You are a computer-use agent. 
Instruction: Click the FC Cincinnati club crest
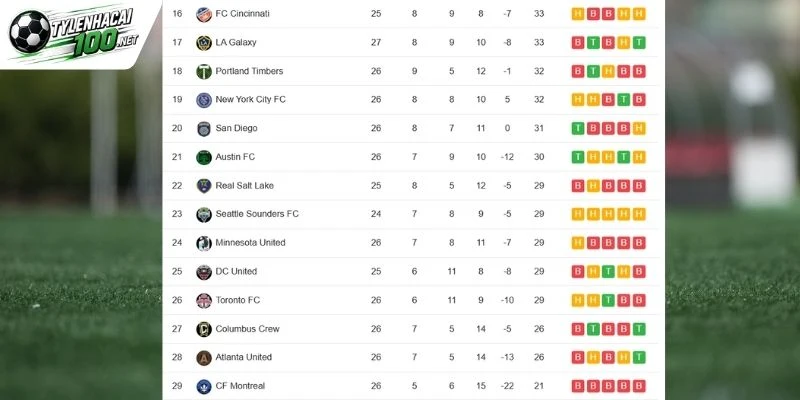[x=204, y=14]
